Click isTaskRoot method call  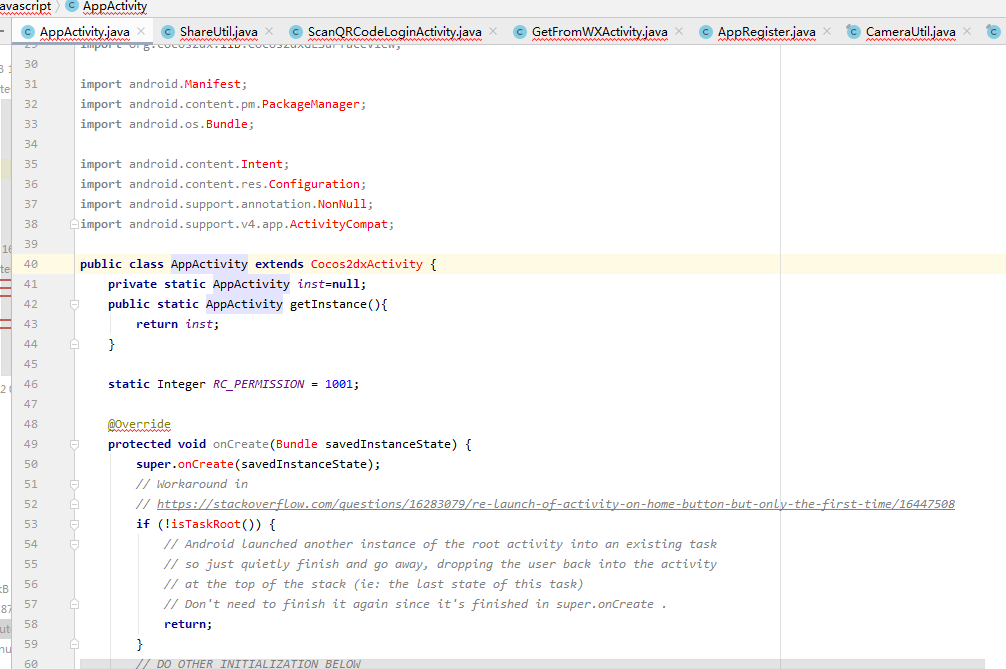(205, 524)
